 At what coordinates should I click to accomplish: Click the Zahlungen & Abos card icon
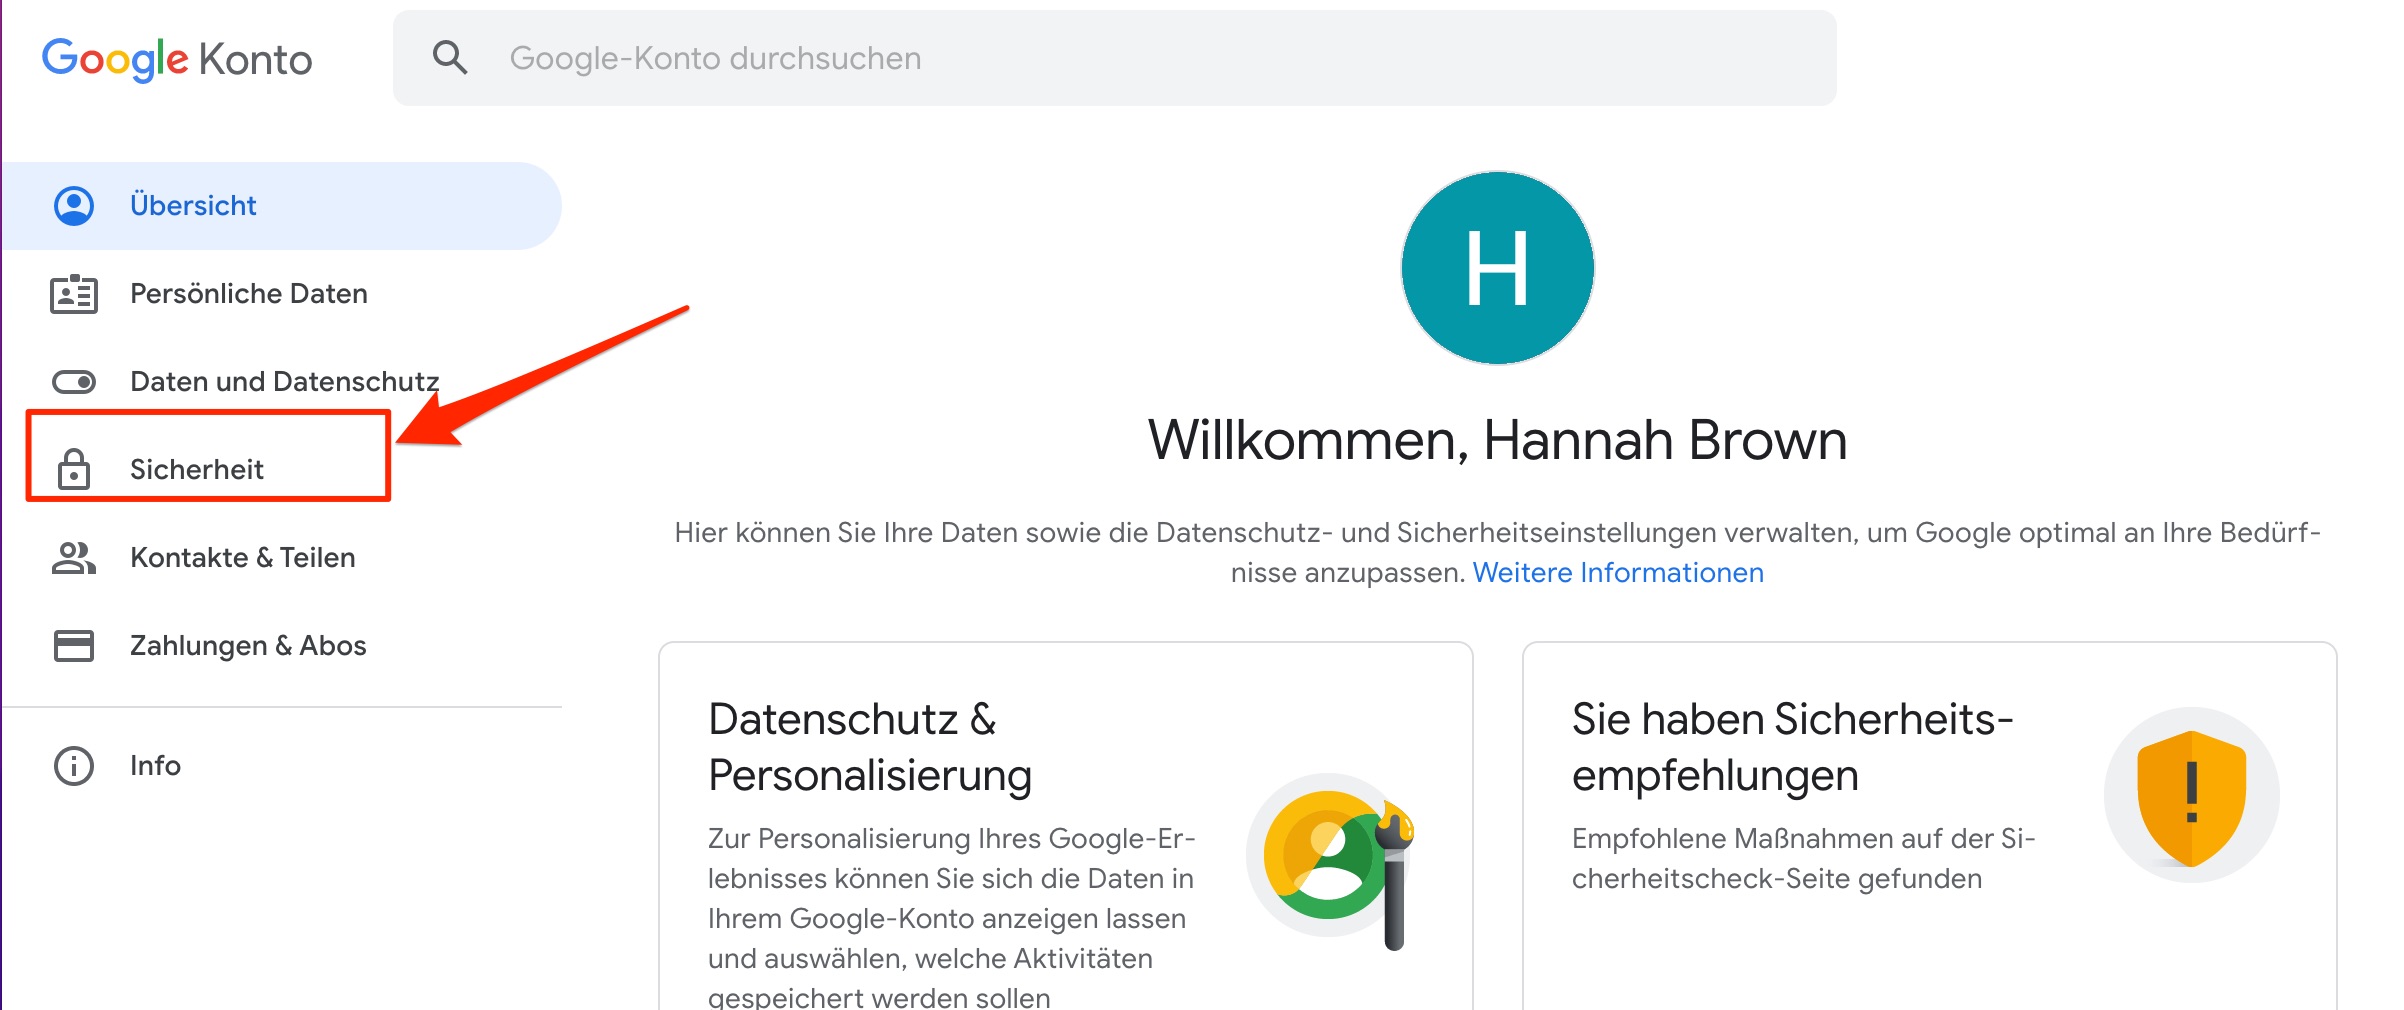click(x=74, y=646)
